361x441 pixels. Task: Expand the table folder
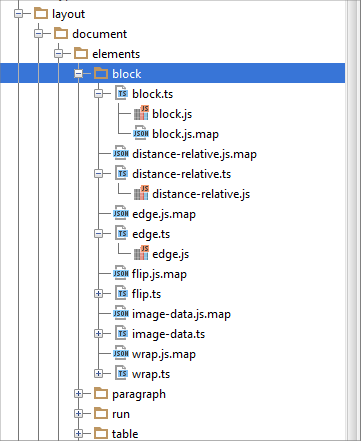[x=78, y=434]
